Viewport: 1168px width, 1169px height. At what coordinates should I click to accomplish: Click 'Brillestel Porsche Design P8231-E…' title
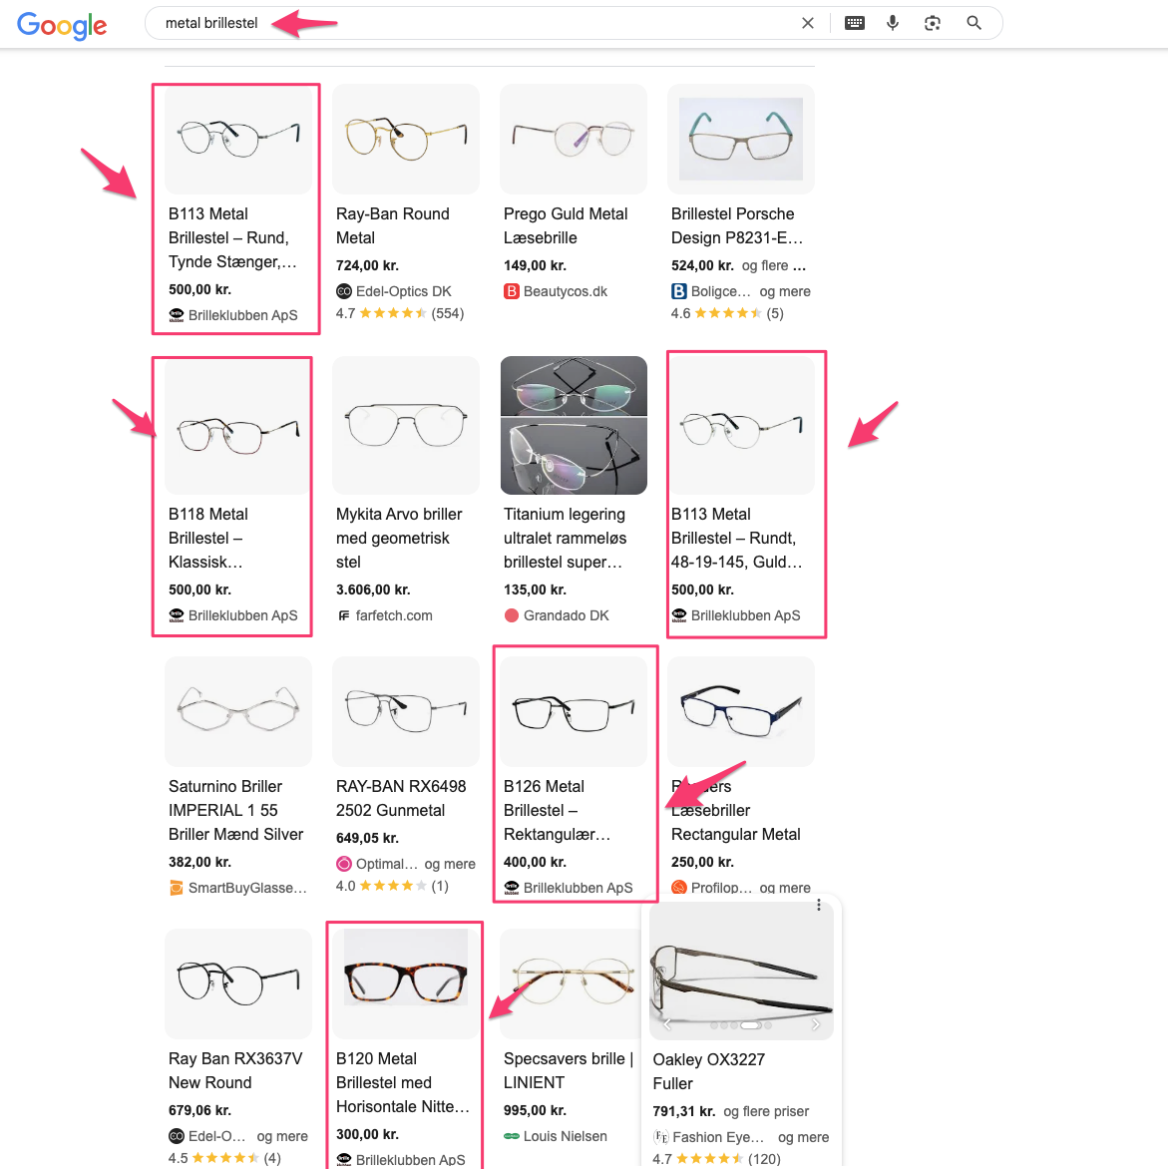point(737,226)
